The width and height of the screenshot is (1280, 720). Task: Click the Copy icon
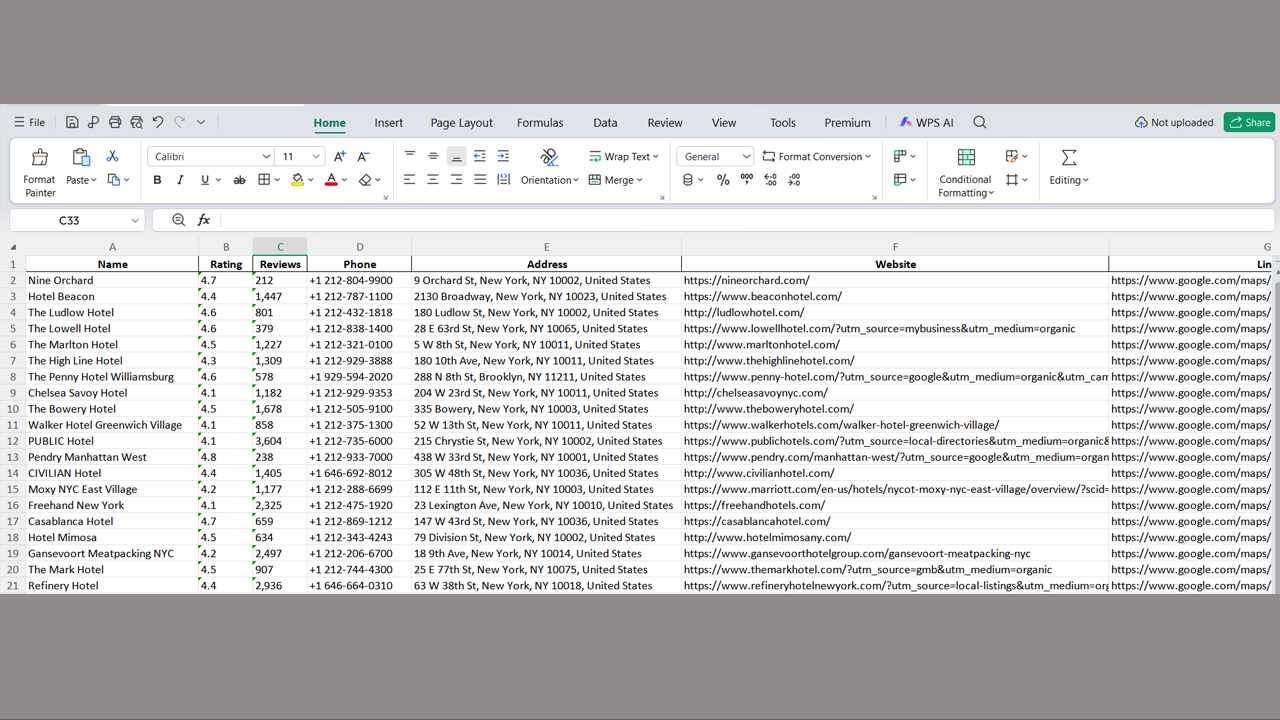[x=114, y=180]
